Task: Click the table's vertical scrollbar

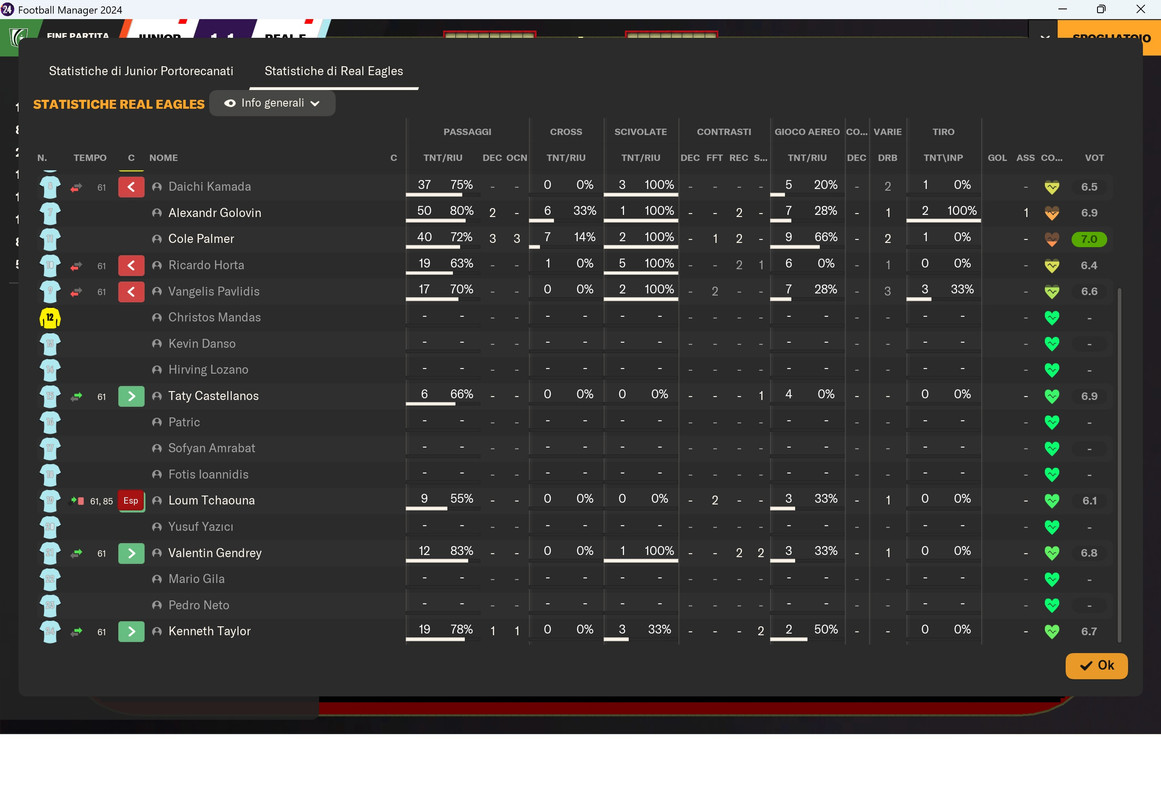Action: (1119, 465)
